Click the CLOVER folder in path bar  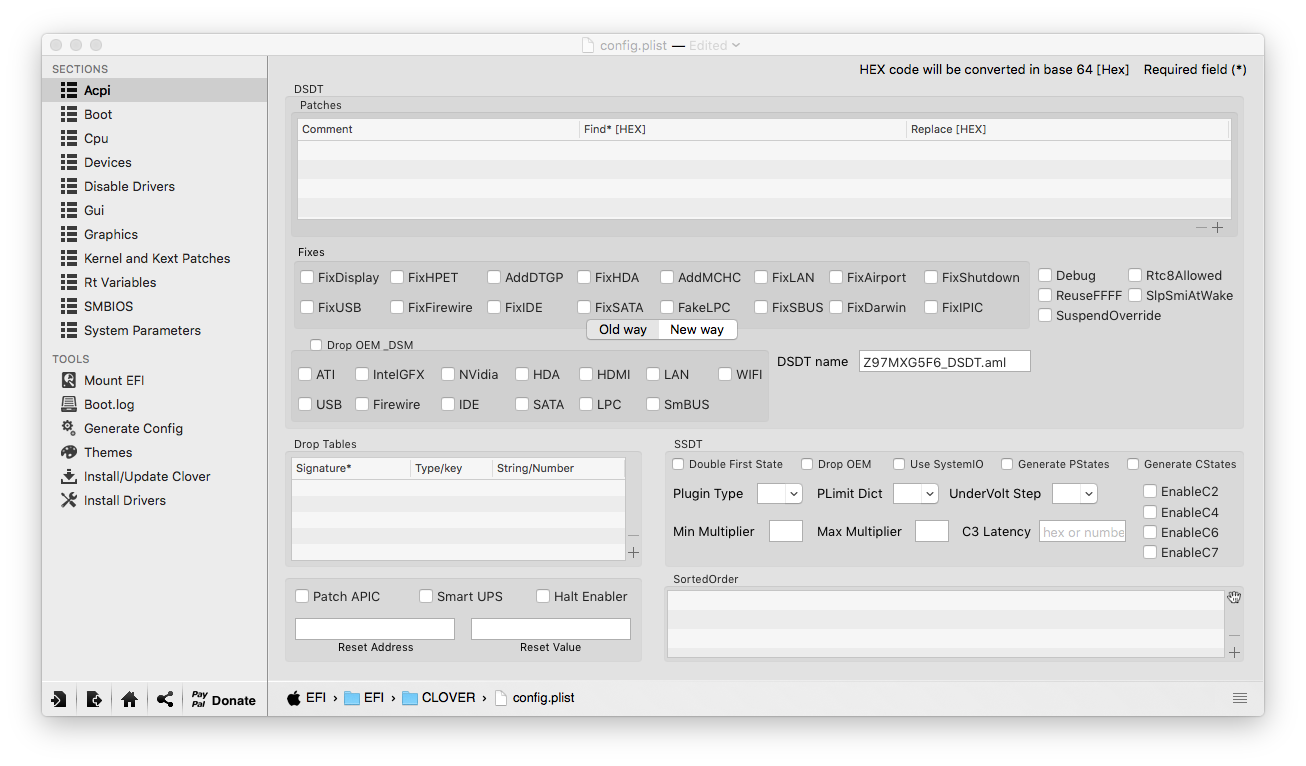coord(439,698)
